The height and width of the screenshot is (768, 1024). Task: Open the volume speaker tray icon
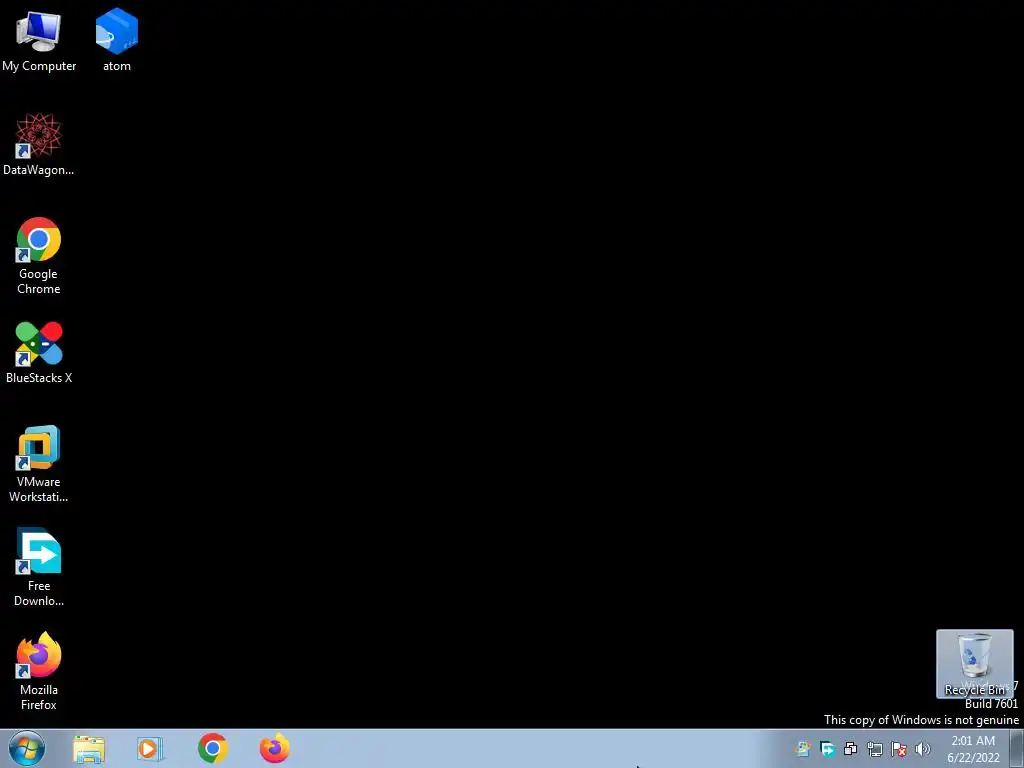(x=923, y=749)
